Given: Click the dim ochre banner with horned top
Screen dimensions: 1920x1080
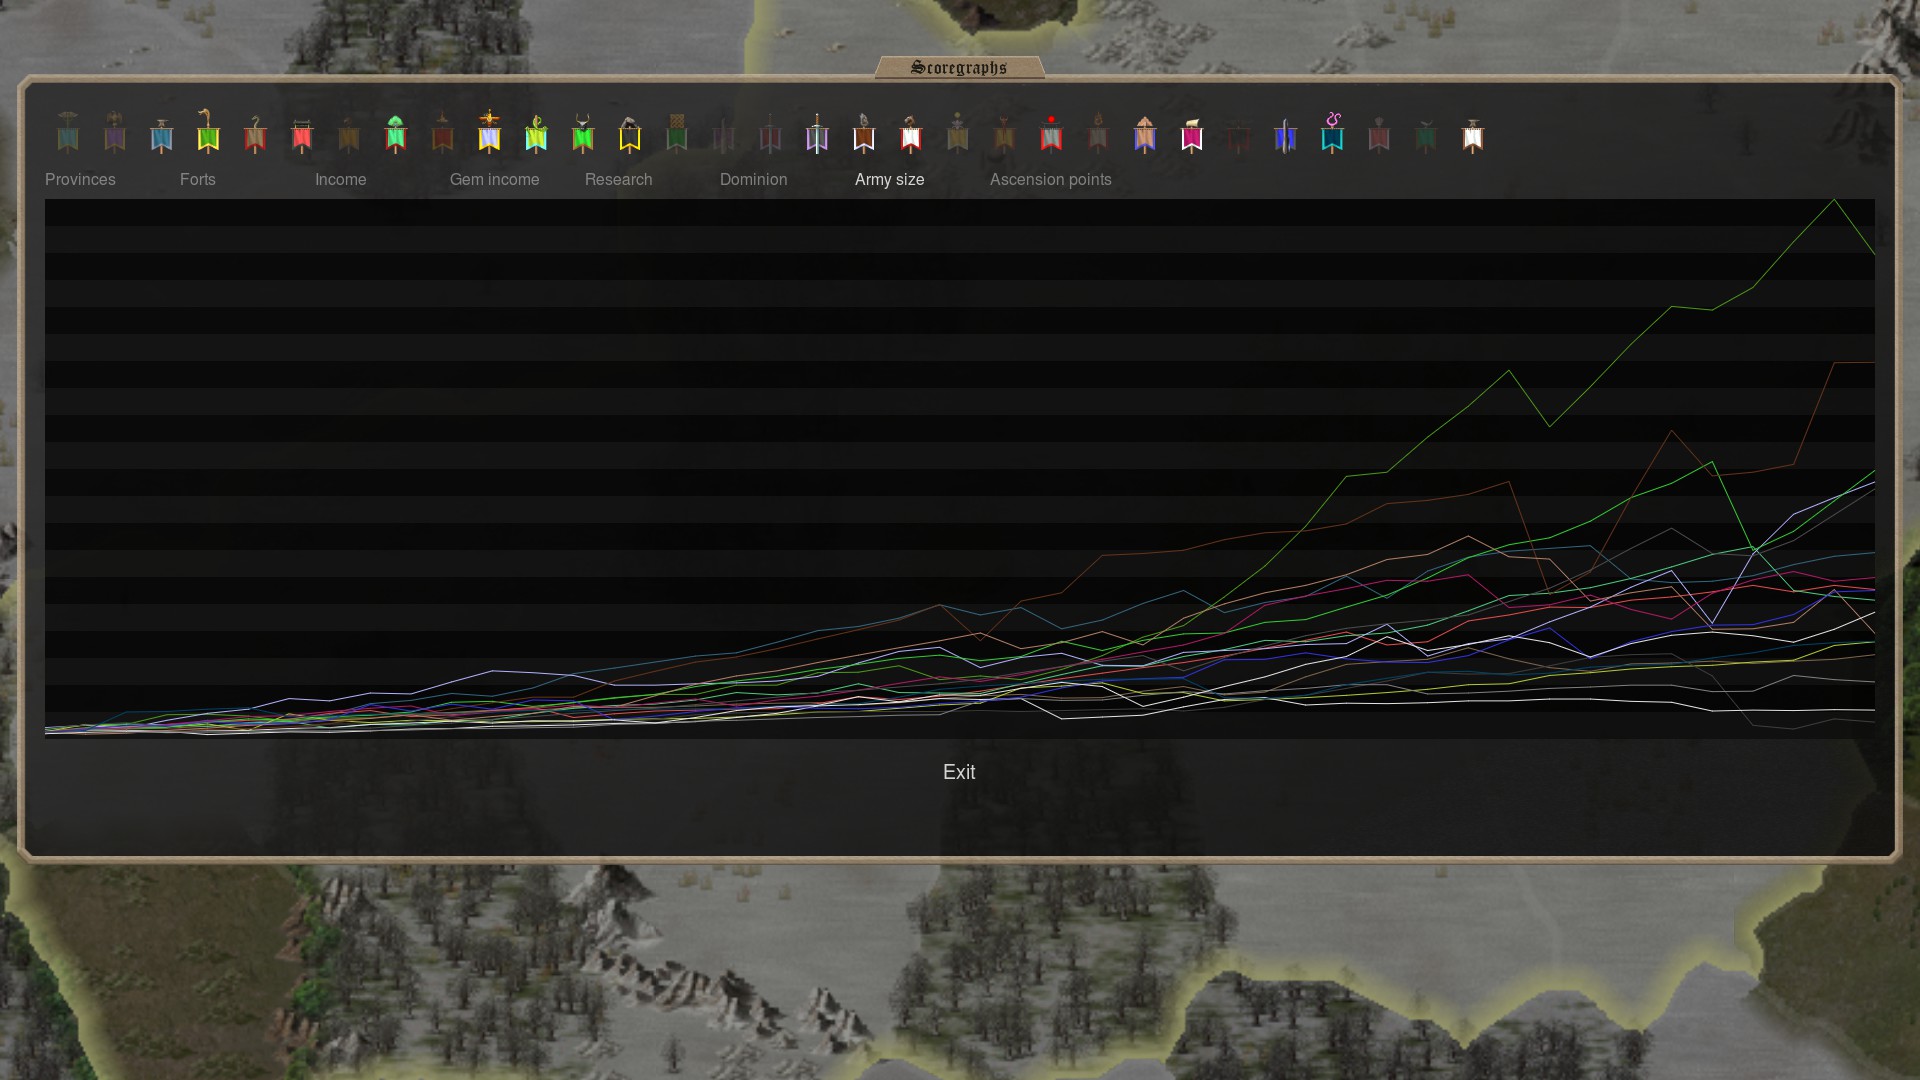Looking at the screenshot, I should (x=1005, y=132).
